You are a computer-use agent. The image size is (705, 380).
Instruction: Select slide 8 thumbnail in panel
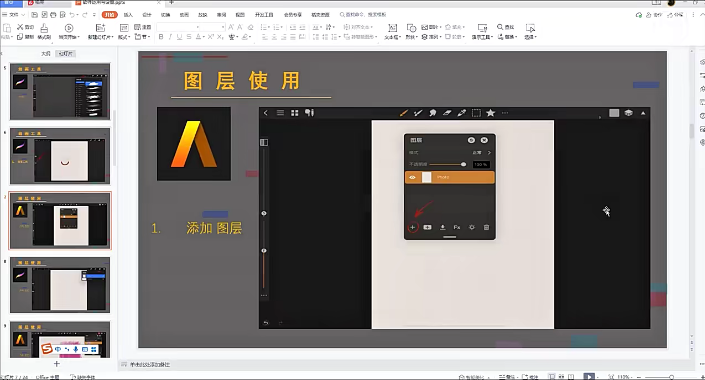click(60, 285)
